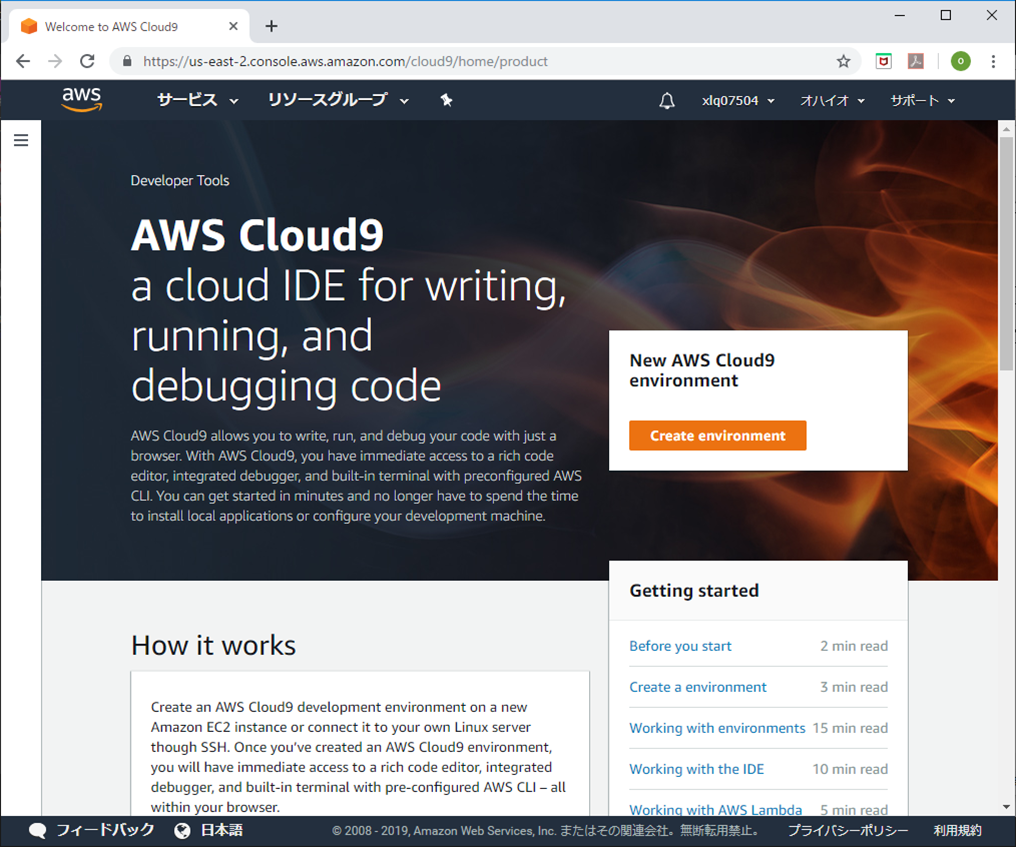The image size is (1016, 847).
Task: Click the AWS Cloud9 hero title
Action: [257, 235]
